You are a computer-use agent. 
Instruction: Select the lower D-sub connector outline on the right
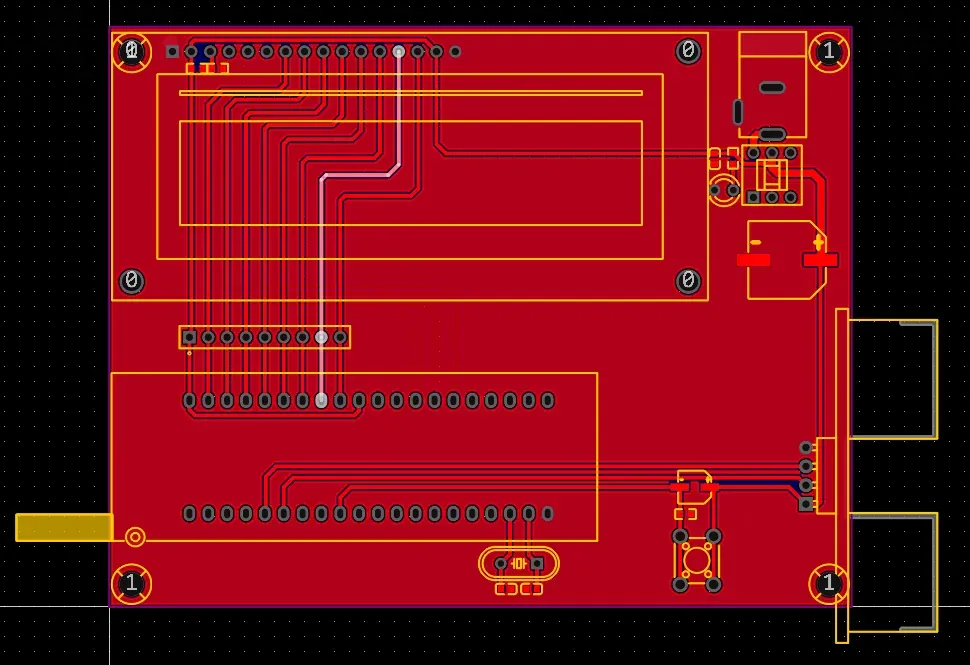pyautogui.click(x=893, y=573)
